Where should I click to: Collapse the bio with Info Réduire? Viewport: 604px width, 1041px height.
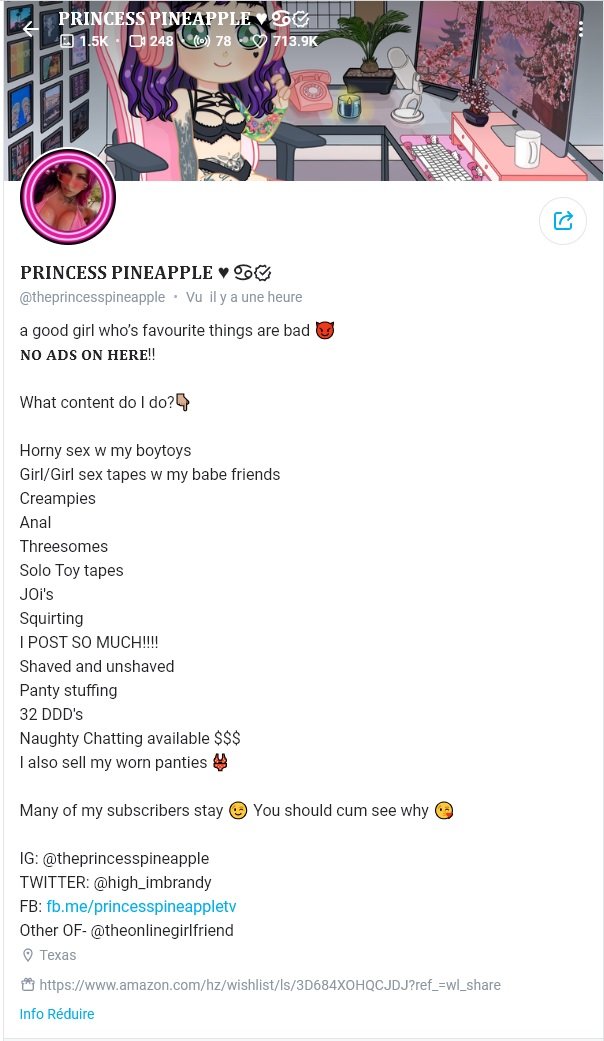[x=57, y=1014]
